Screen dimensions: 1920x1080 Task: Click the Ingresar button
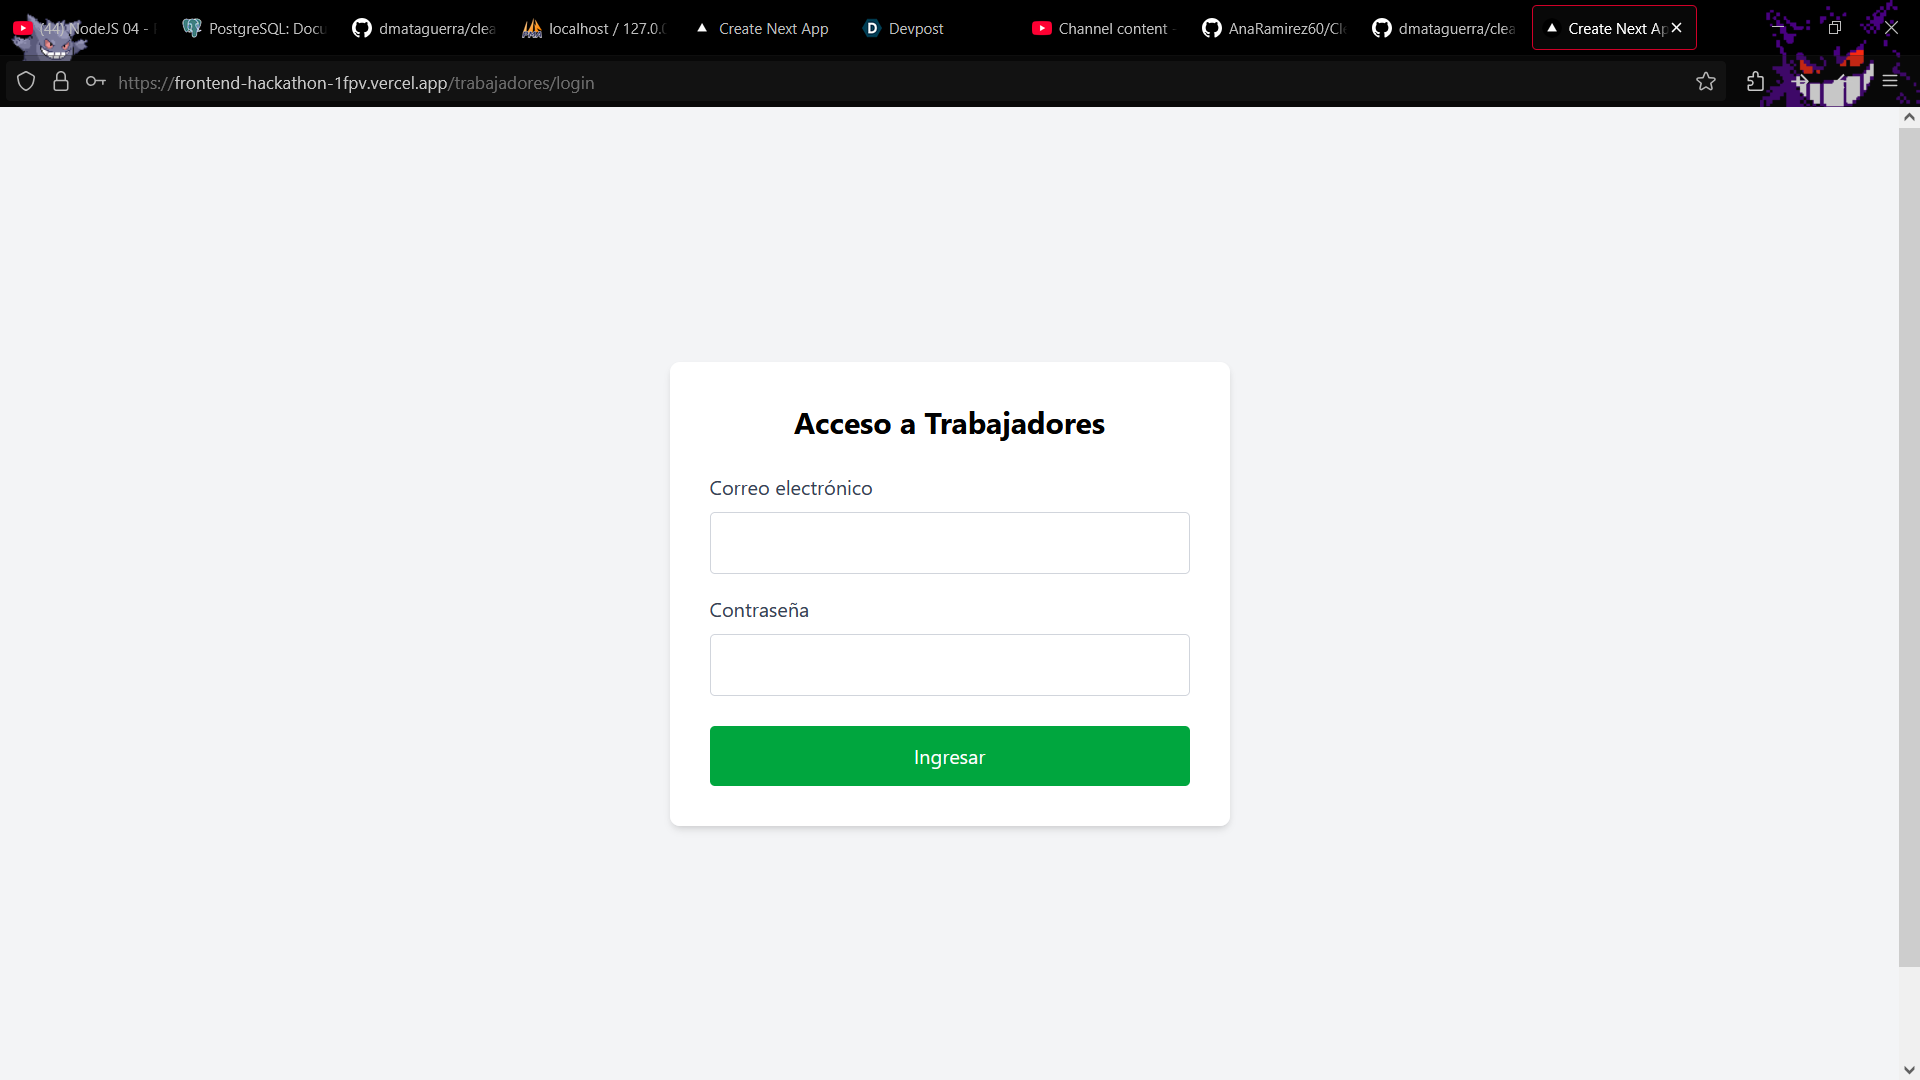(x=949, y=756)
